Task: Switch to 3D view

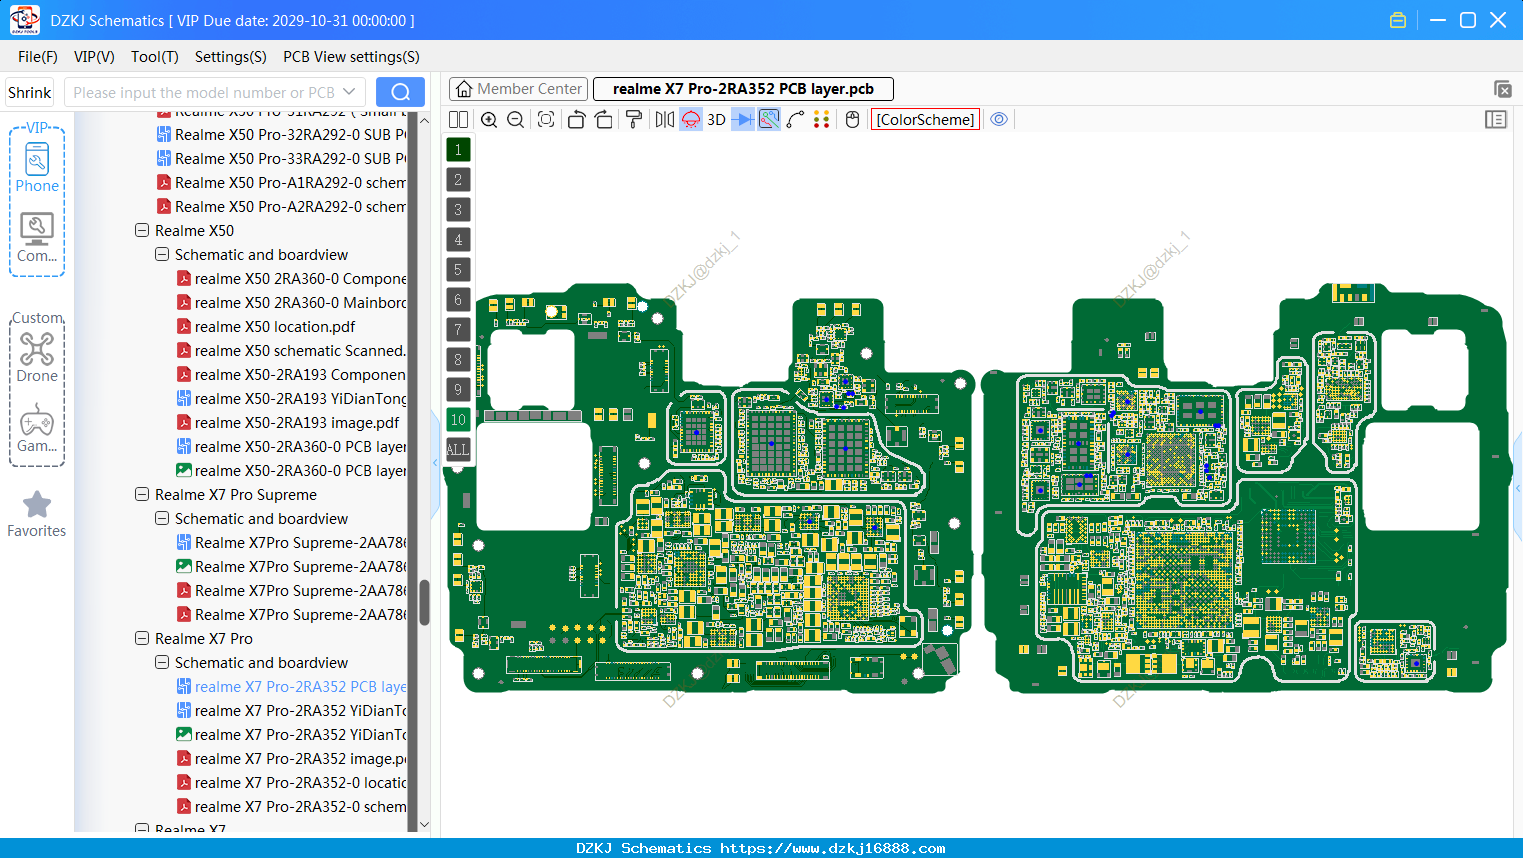Action: pos(716,119)
